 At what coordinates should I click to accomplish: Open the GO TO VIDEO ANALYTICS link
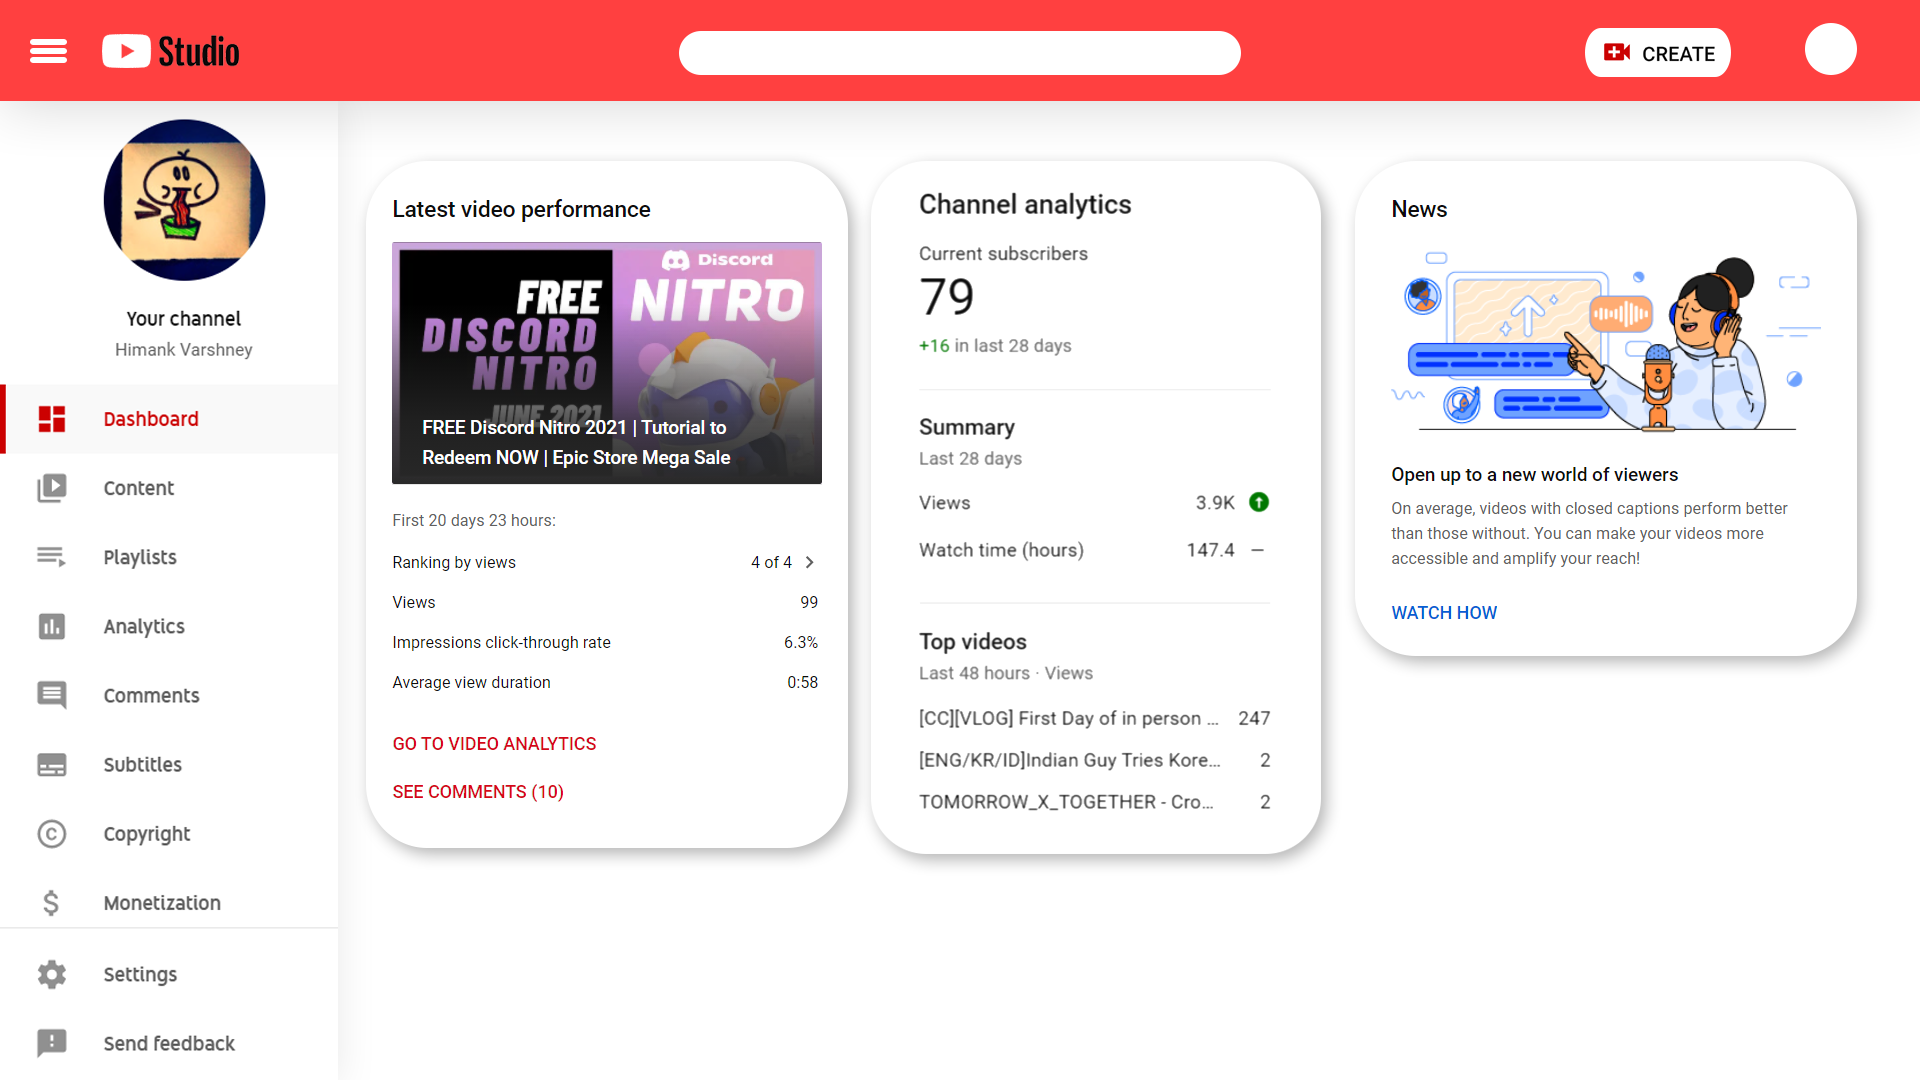point(494,744)
